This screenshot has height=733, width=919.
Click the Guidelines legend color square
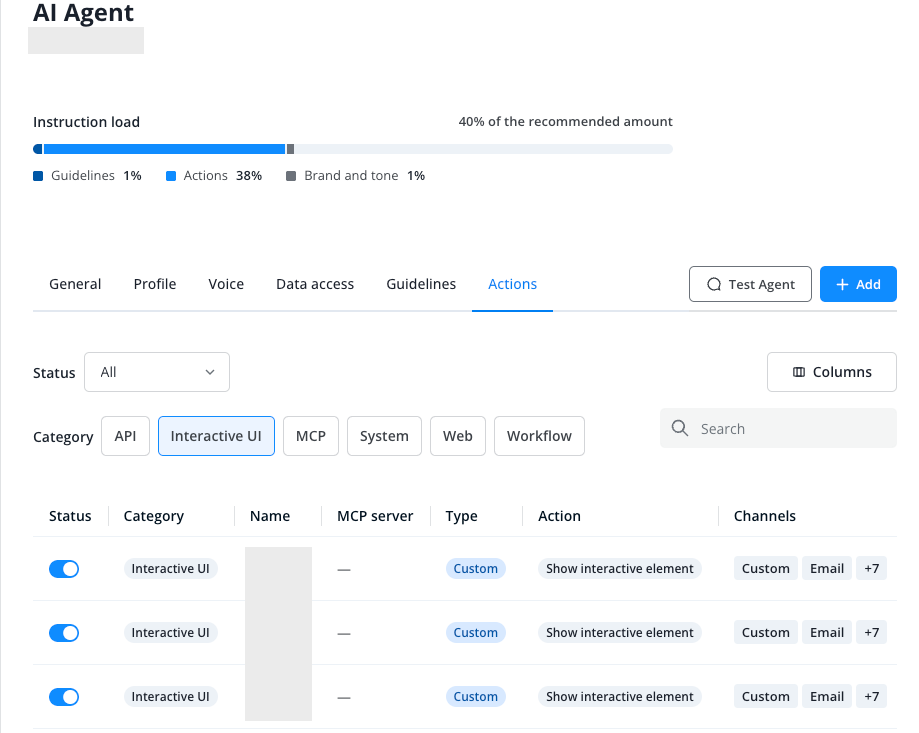[38, 176]
